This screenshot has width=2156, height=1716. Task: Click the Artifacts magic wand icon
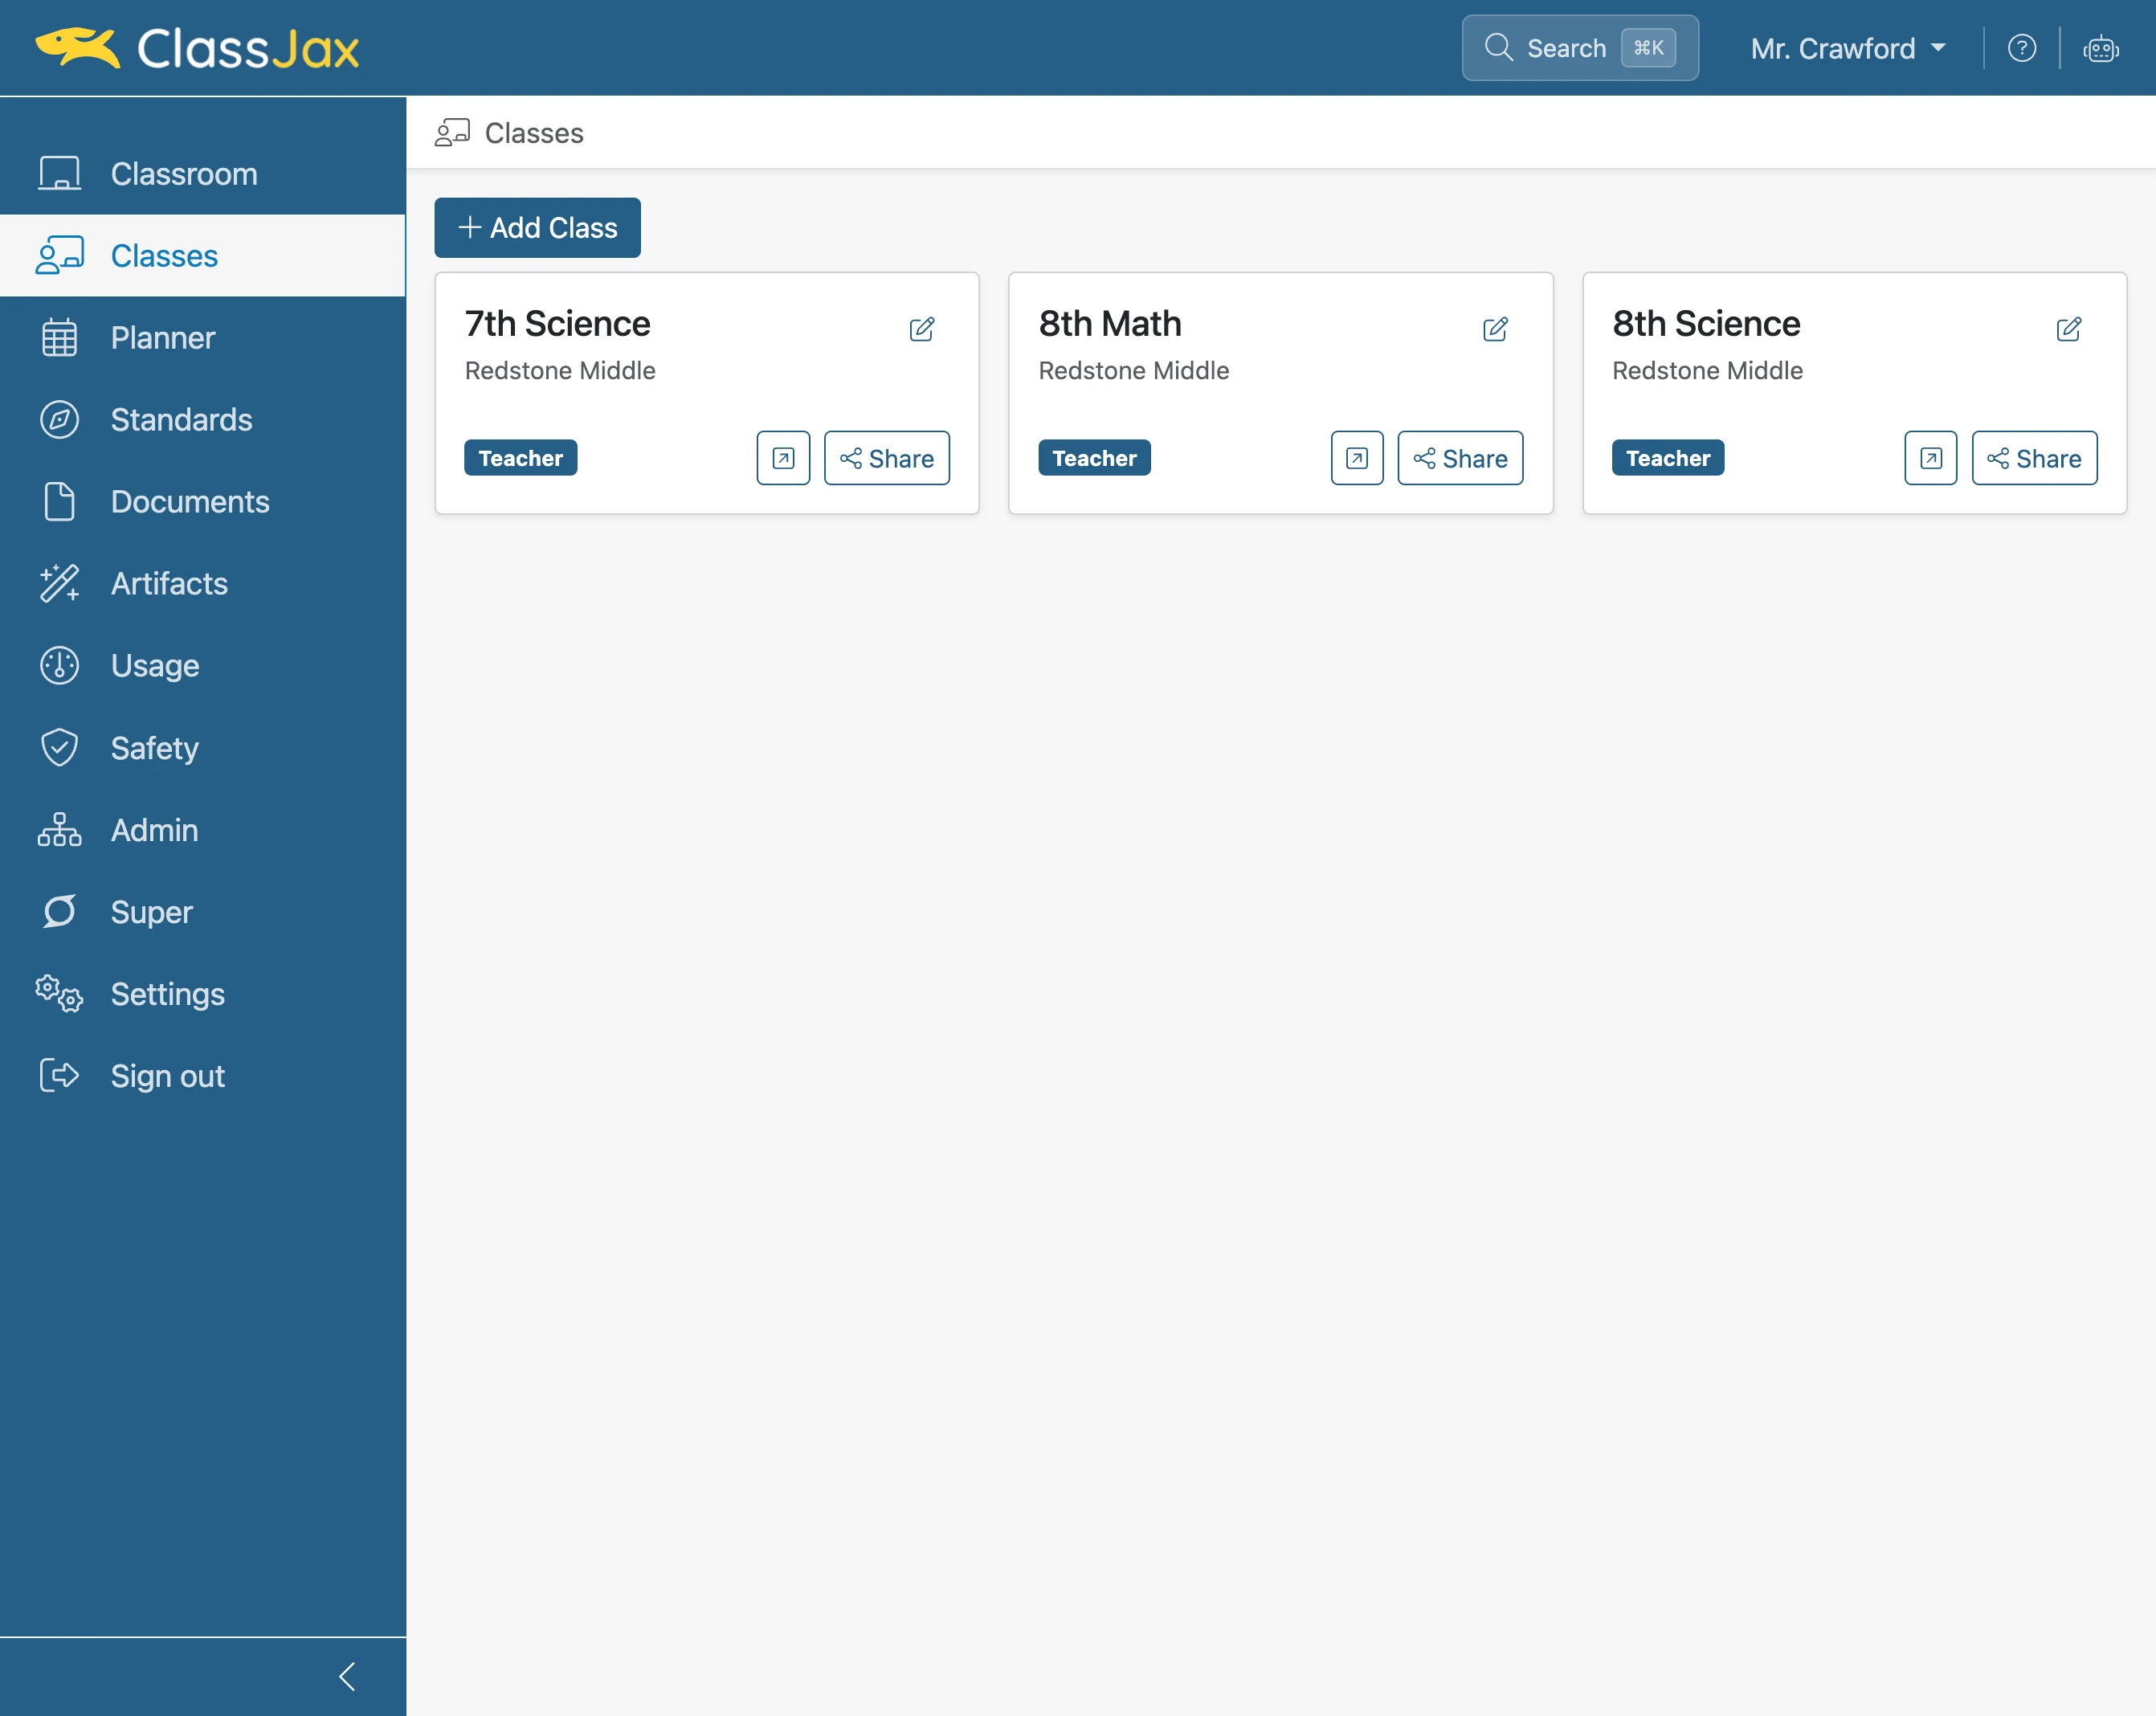60,583
